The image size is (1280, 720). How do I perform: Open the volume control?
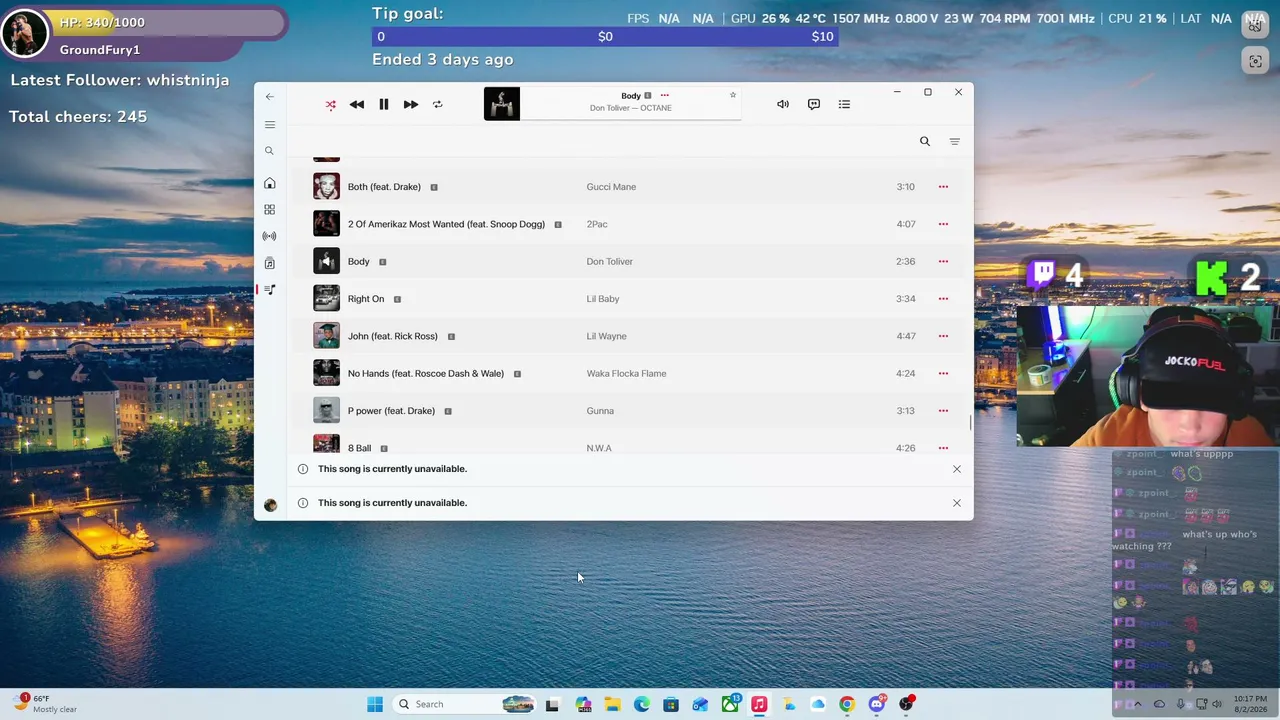[x=783, y=104]
